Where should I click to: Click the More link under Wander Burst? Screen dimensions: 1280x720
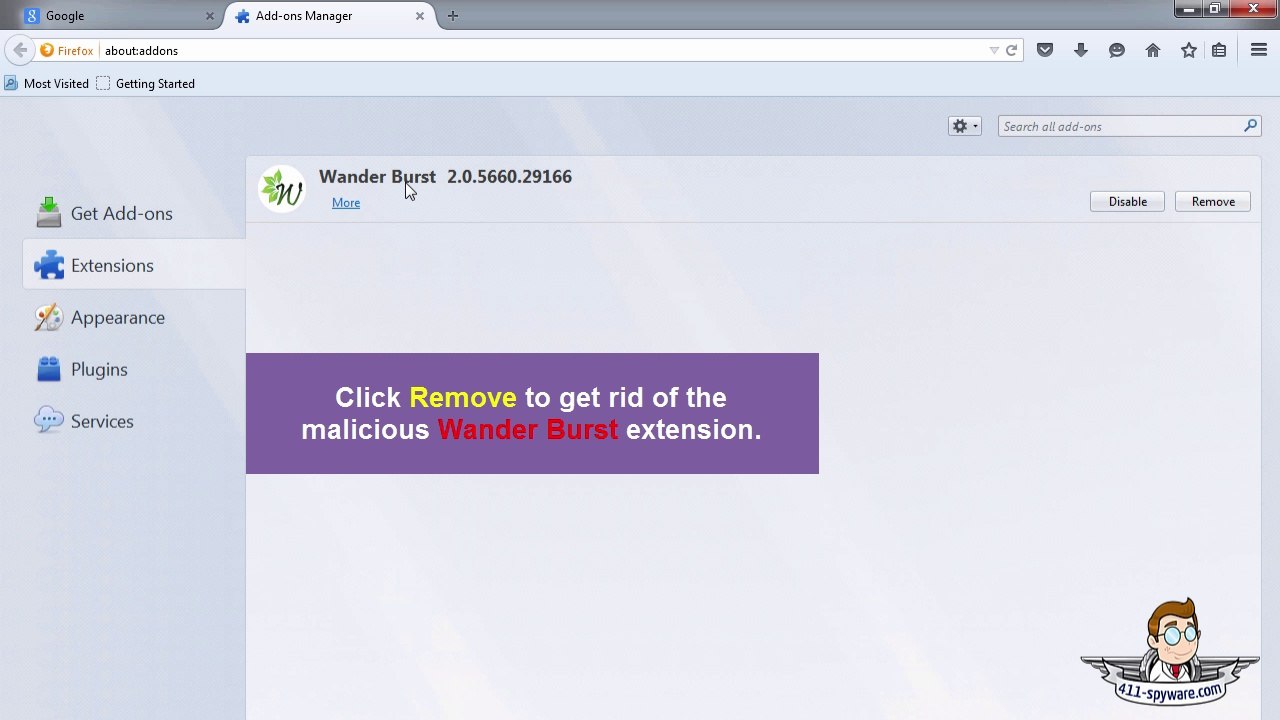click(x=346, y=203)
